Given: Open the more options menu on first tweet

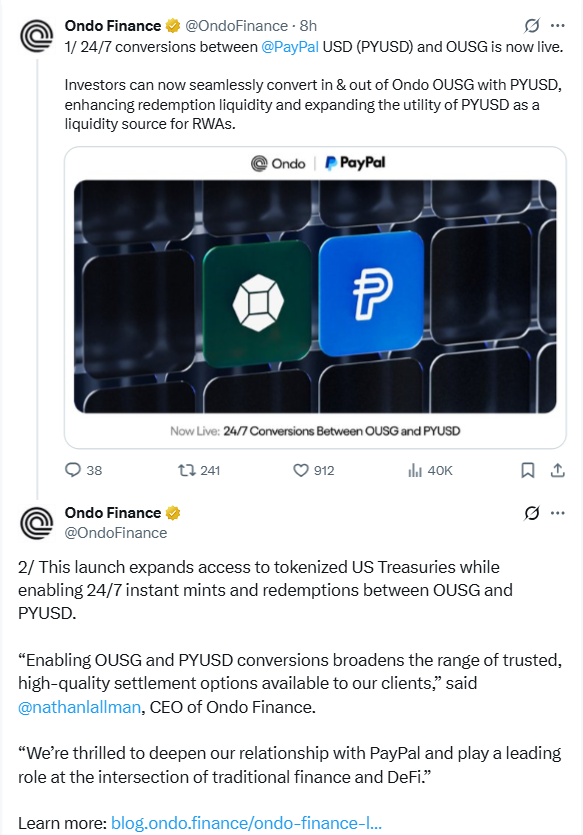Looking at the screenshot, I should [557, 26].
